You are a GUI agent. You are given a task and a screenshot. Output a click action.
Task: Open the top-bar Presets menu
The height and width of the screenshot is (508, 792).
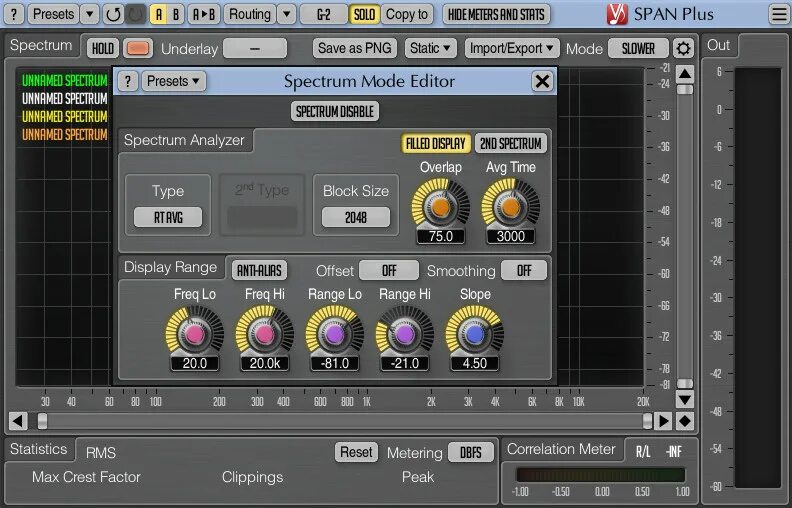(53, 14)
